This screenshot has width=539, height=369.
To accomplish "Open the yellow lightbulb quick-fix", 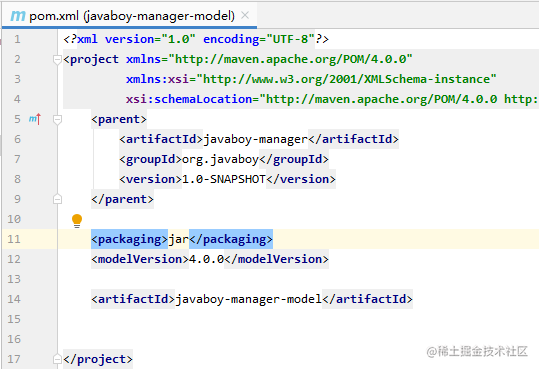I will [77, 221].
